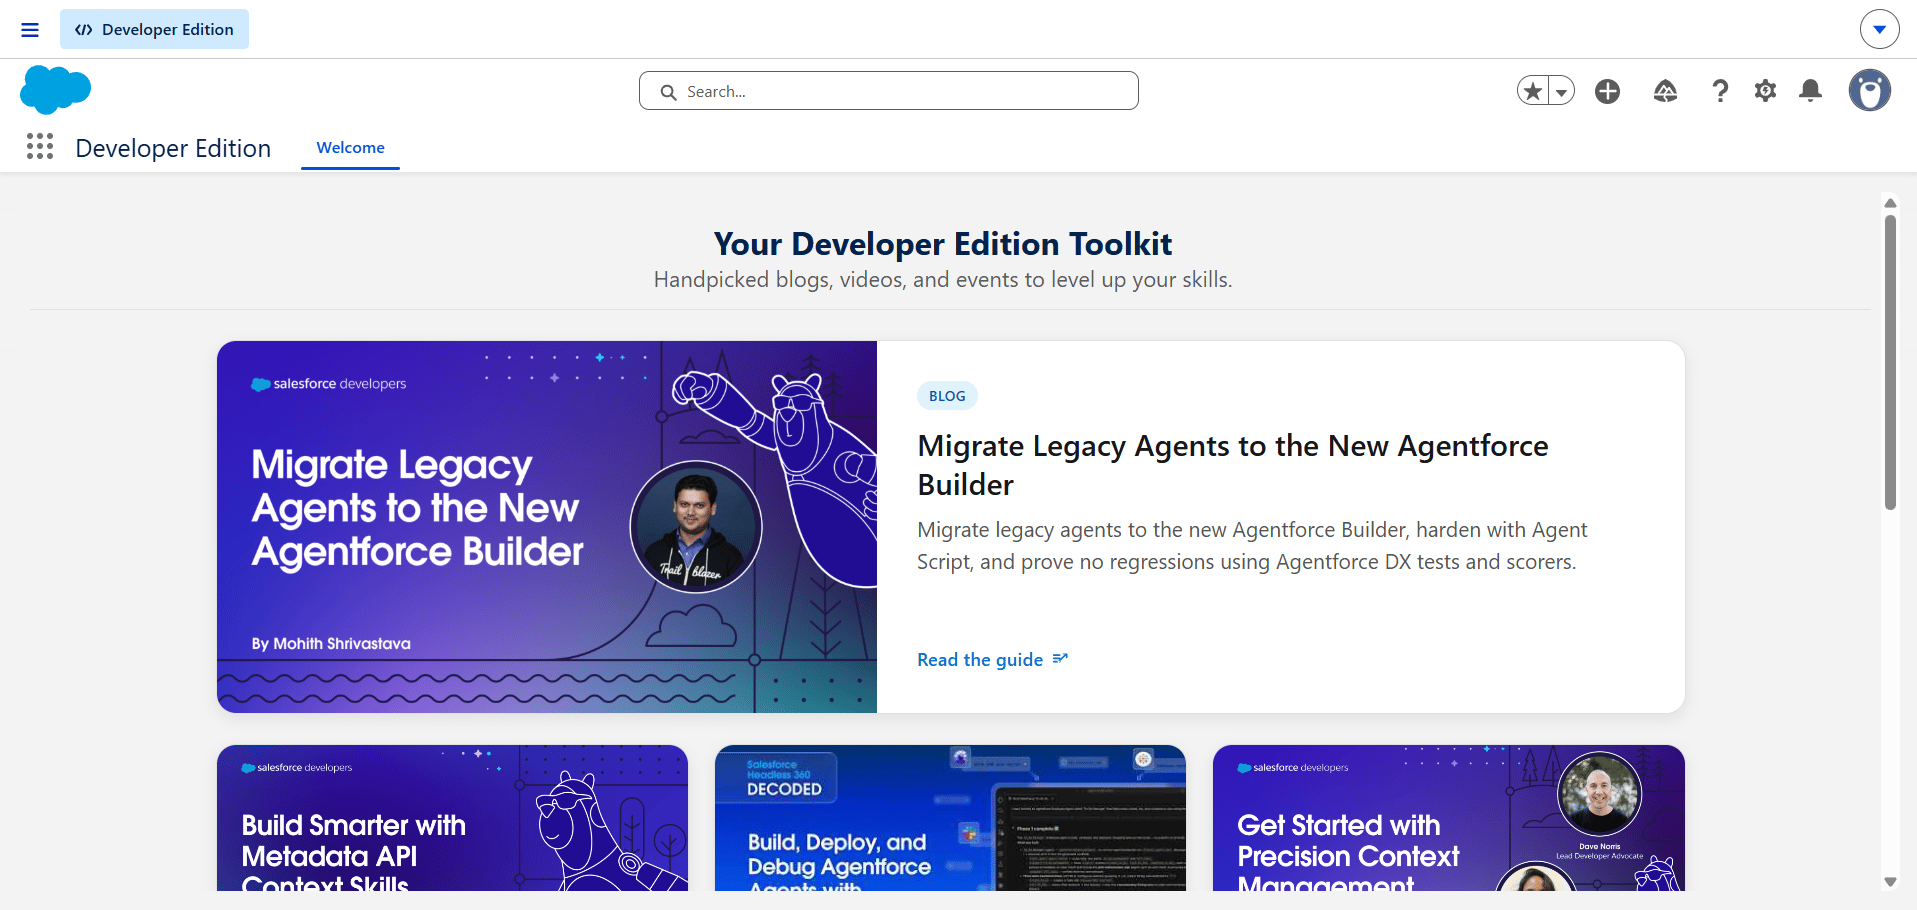Screen dimensions: 1917x910
Task: Open the hamburger navigation menu
Action: (x=30, y=30)
